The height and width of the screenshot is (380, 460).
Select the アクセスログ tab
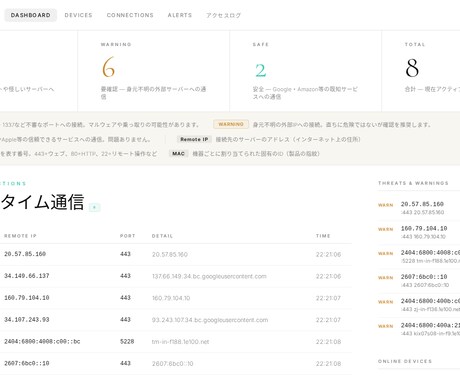click(x=223, y=15)
